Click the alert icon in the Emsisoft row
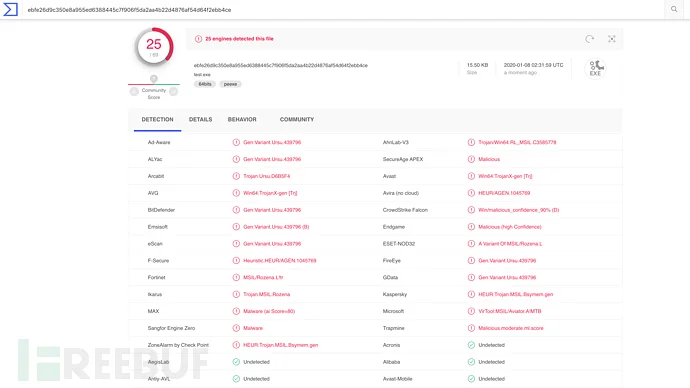690x388 pixels. click(x=236, y=227)
